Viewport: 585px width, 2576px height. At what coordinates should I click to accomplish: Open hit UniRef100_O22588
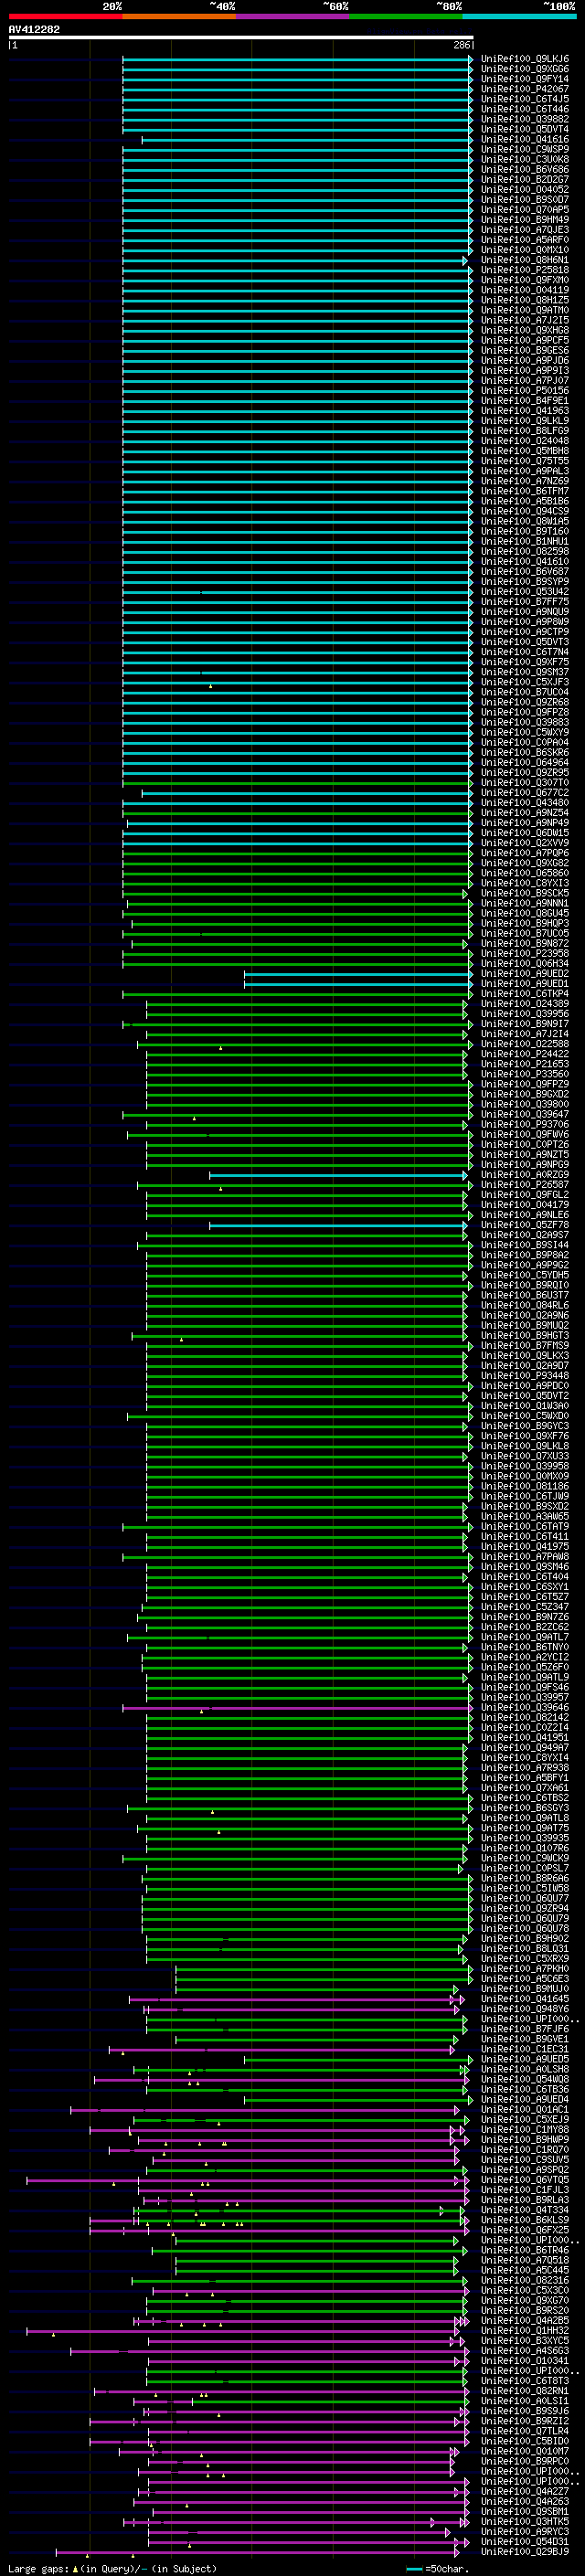pyautogui.click(x=525, y=1043)
